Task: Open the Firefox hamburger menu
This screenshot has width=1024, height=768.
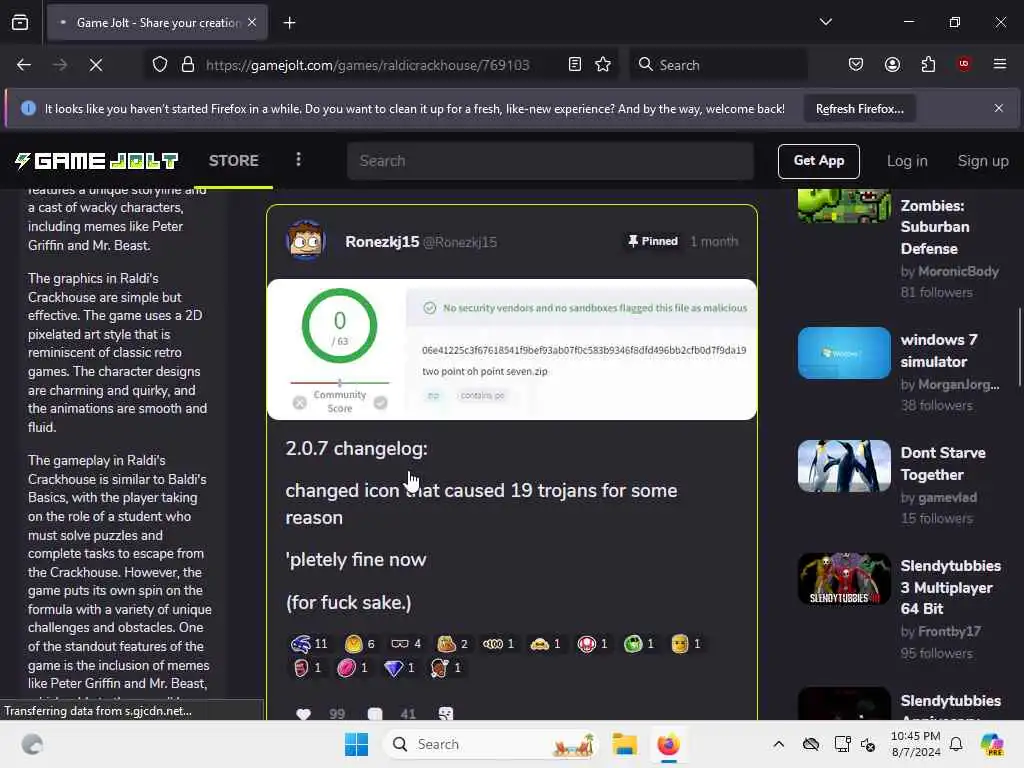Action: tap(999, 64)
